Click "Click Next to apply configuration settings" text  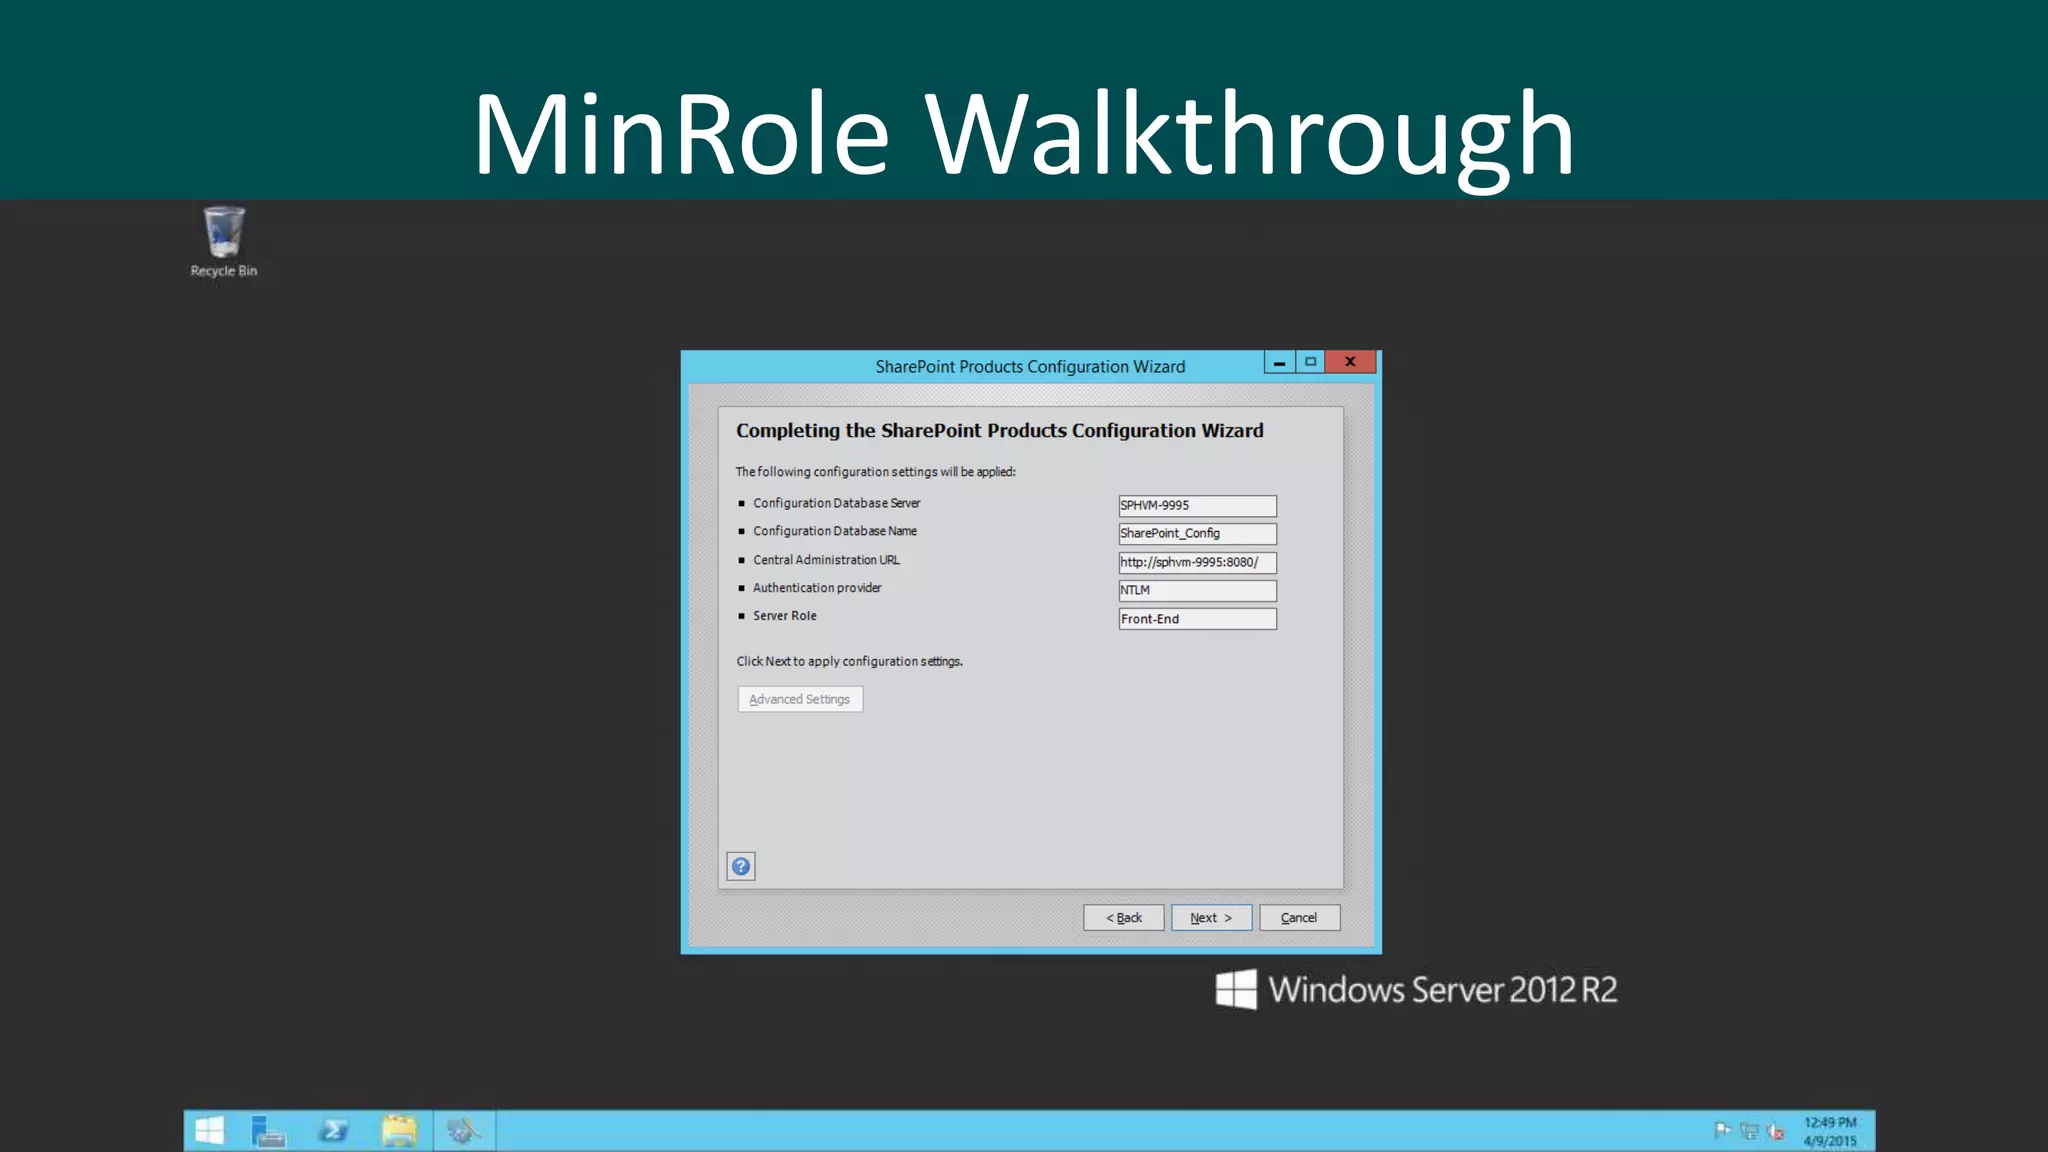click(849, 661)
